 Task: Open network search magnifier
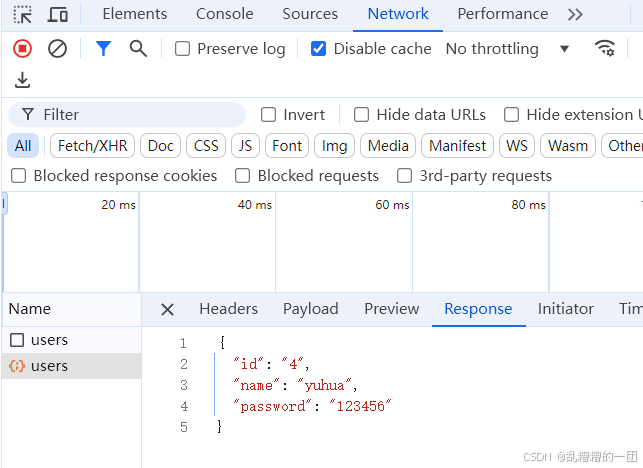pyautogui.click(x=138, y=48)
